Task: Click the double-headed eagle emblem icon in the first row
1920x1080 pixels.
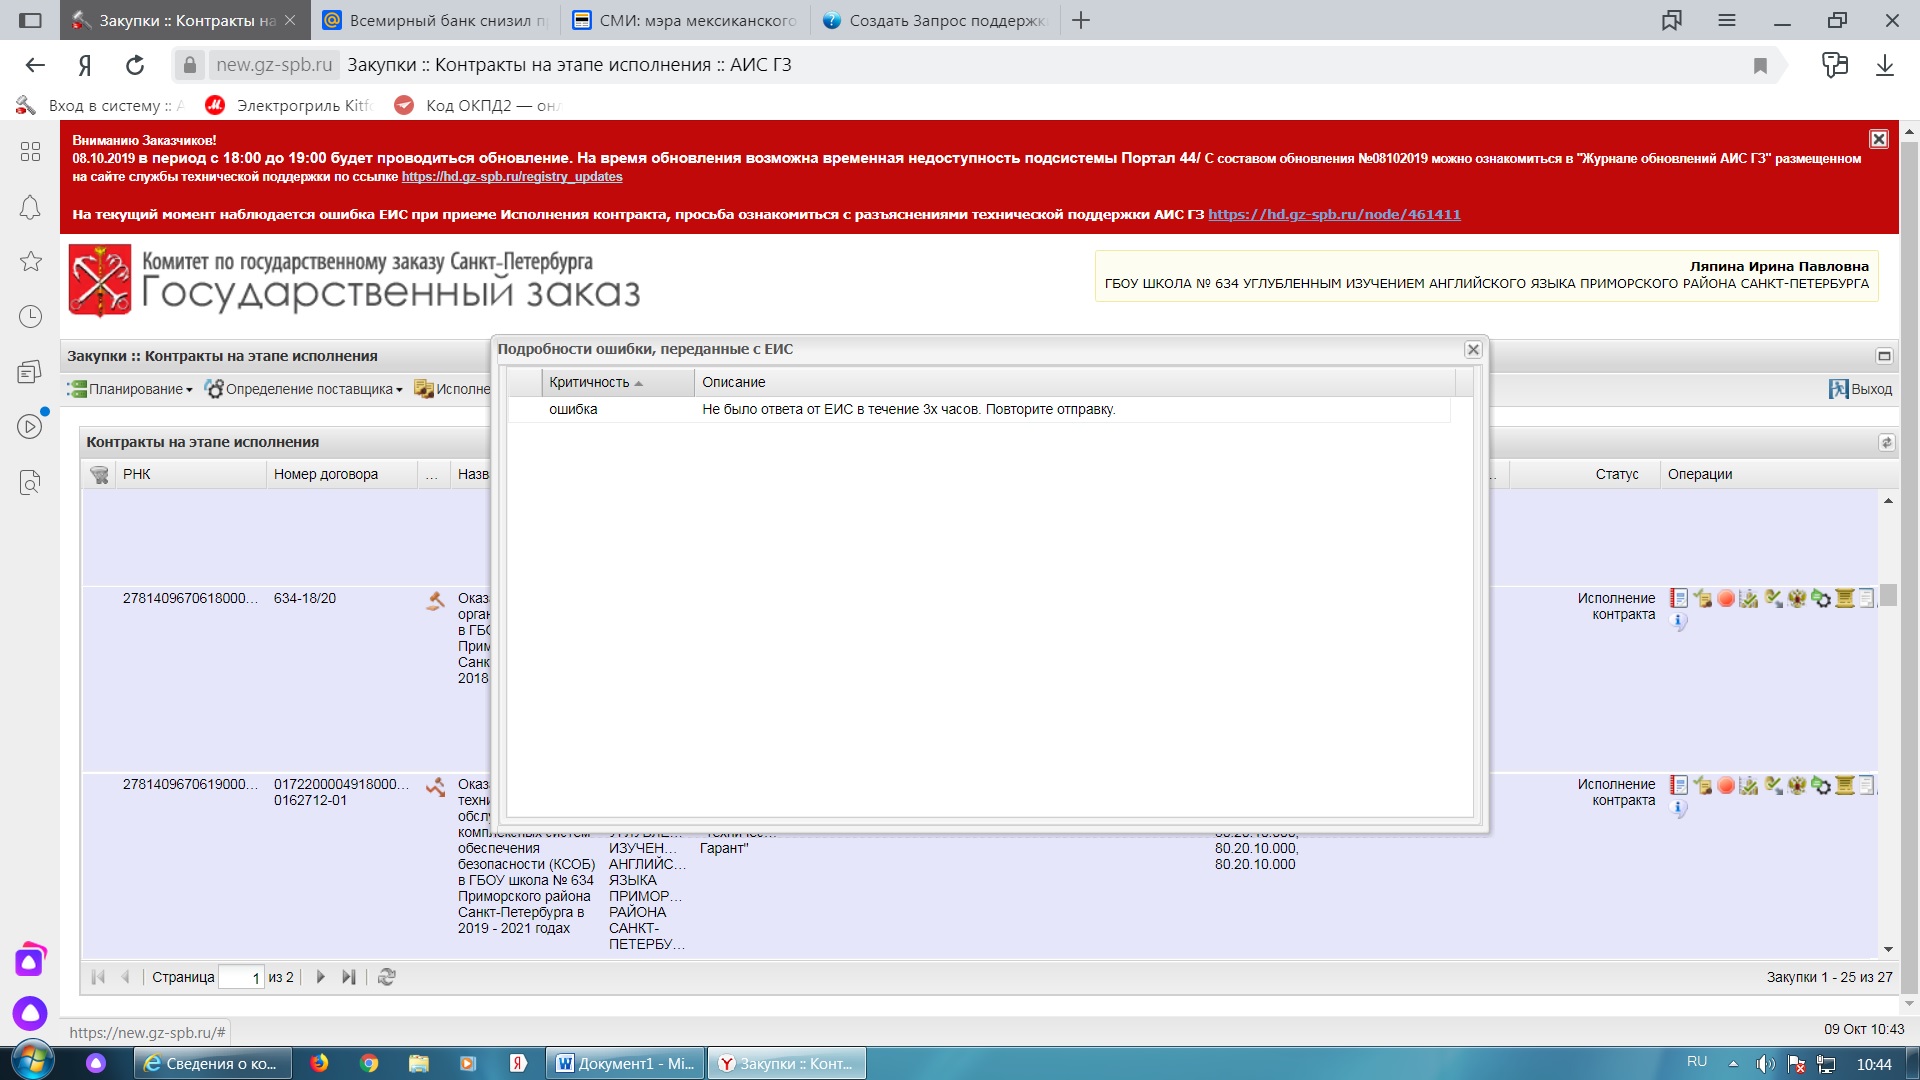Action: 1797,598
